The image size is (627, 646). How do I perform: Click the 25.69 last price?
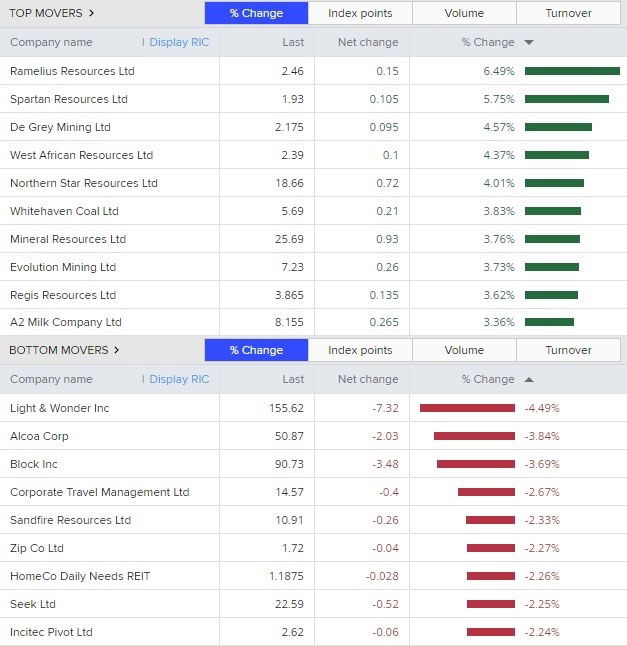click(x=290, y=239)
